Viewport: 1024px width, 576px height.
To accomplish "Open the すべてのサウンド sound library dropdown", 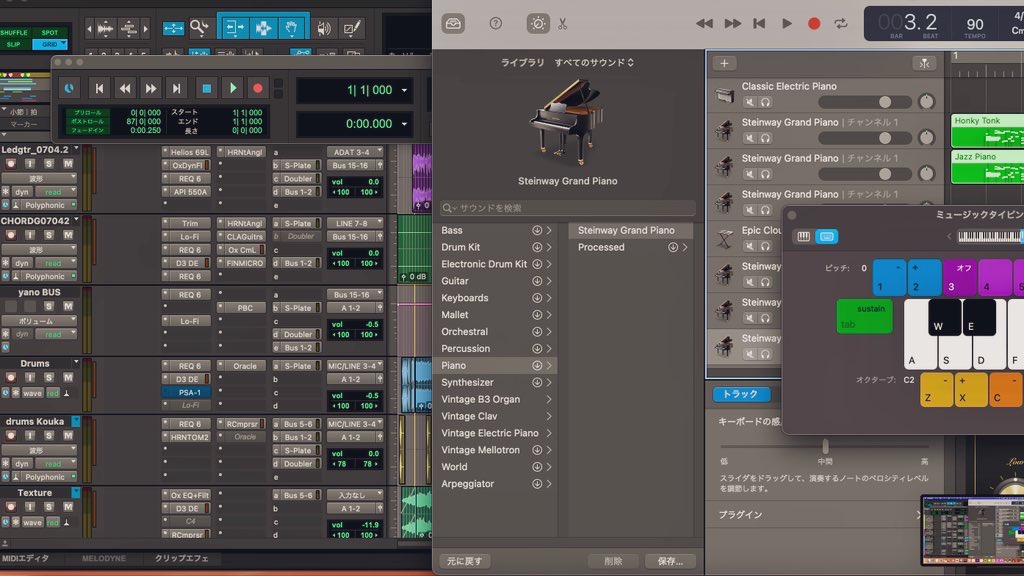I will tap(595, 63).
